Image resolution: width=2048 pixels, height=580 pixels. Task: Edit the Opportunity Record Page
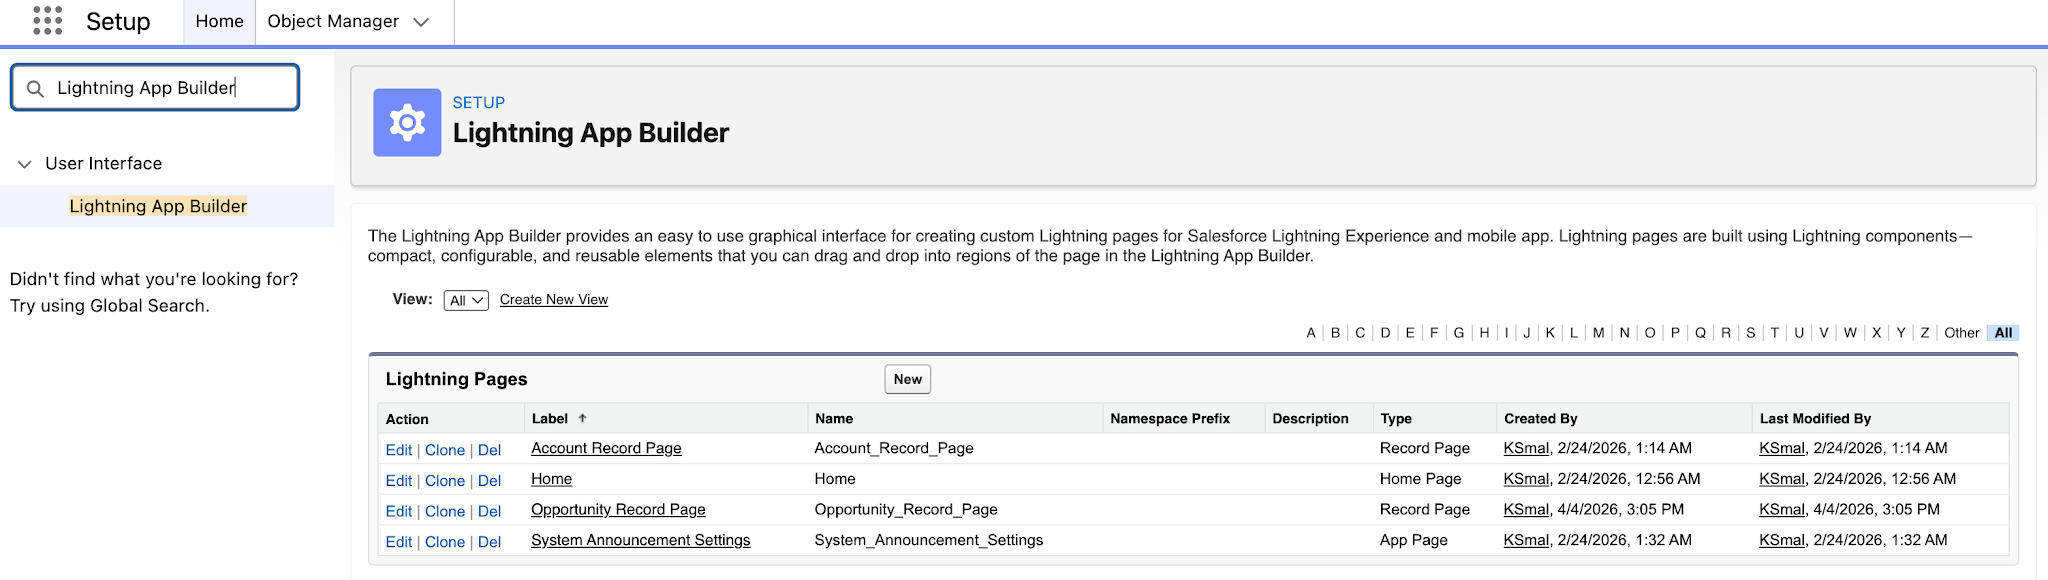399,511
